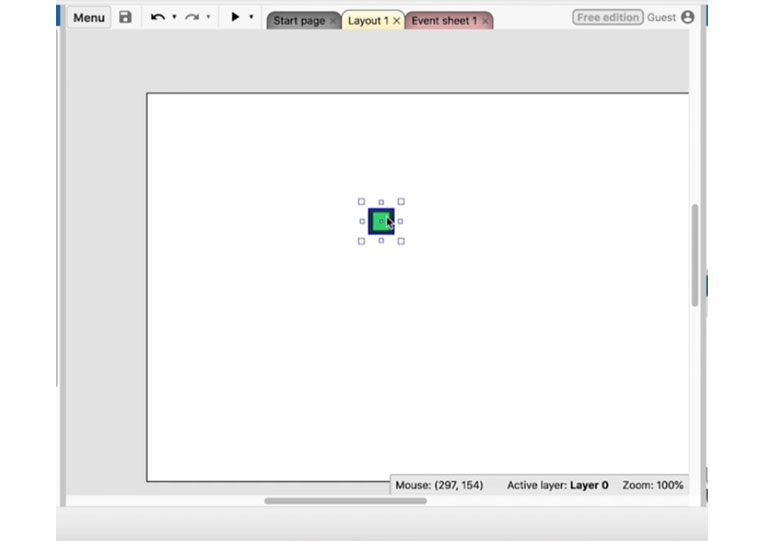Click the bottom-middle resize handle of the sprite
Screen dimensions: 763x541
pos(381,240)
